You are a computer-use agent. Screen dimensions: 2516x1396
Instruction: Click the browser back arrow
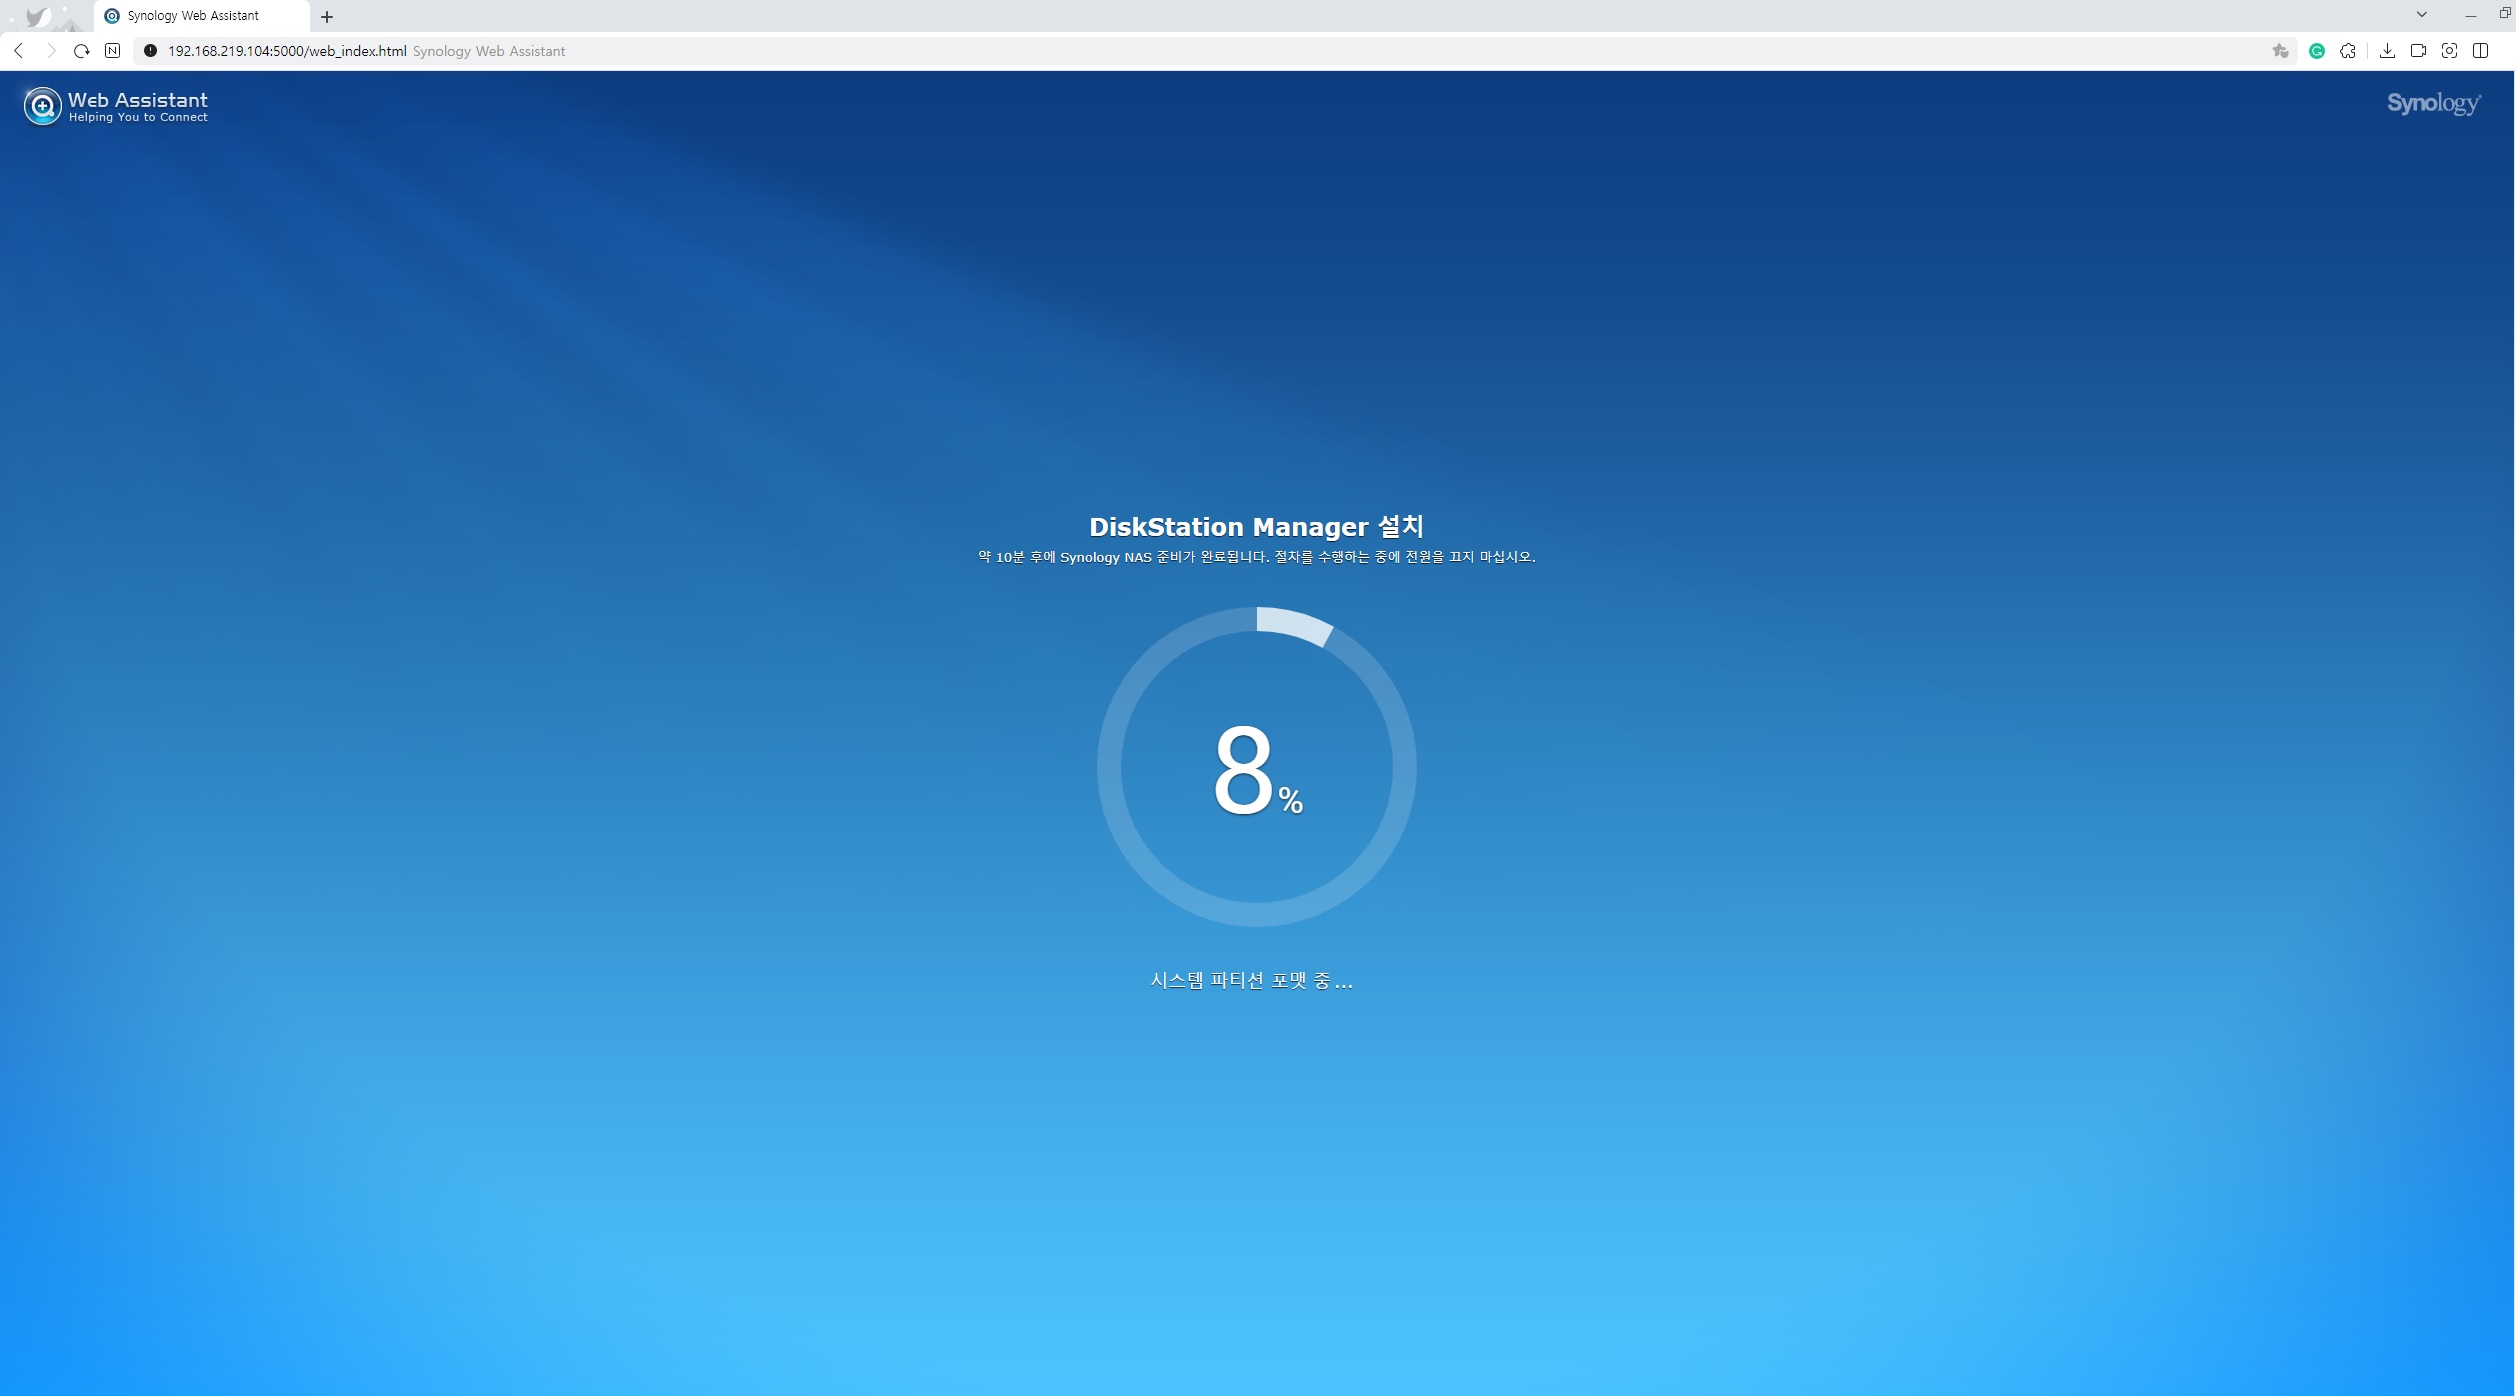[19, 51]
